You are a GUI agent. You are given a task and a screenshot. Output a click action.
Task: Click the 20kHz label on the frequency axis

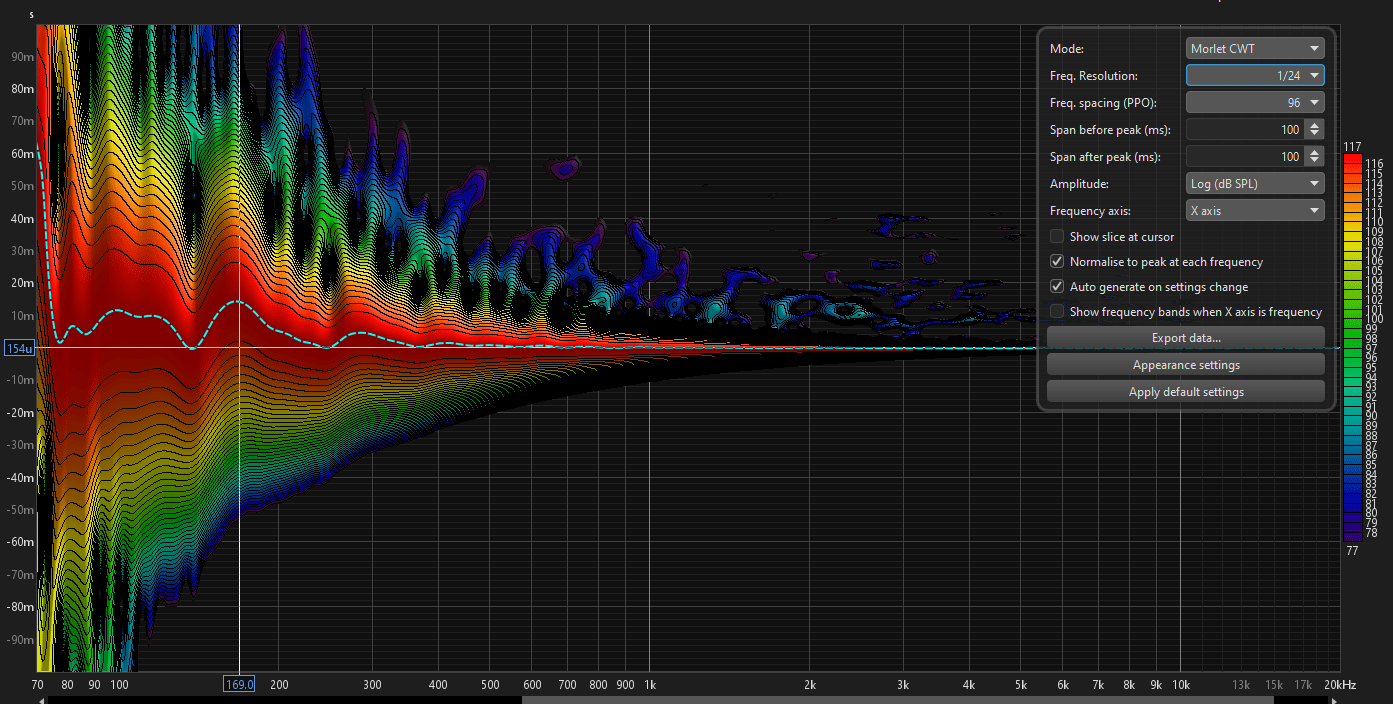1339,685
